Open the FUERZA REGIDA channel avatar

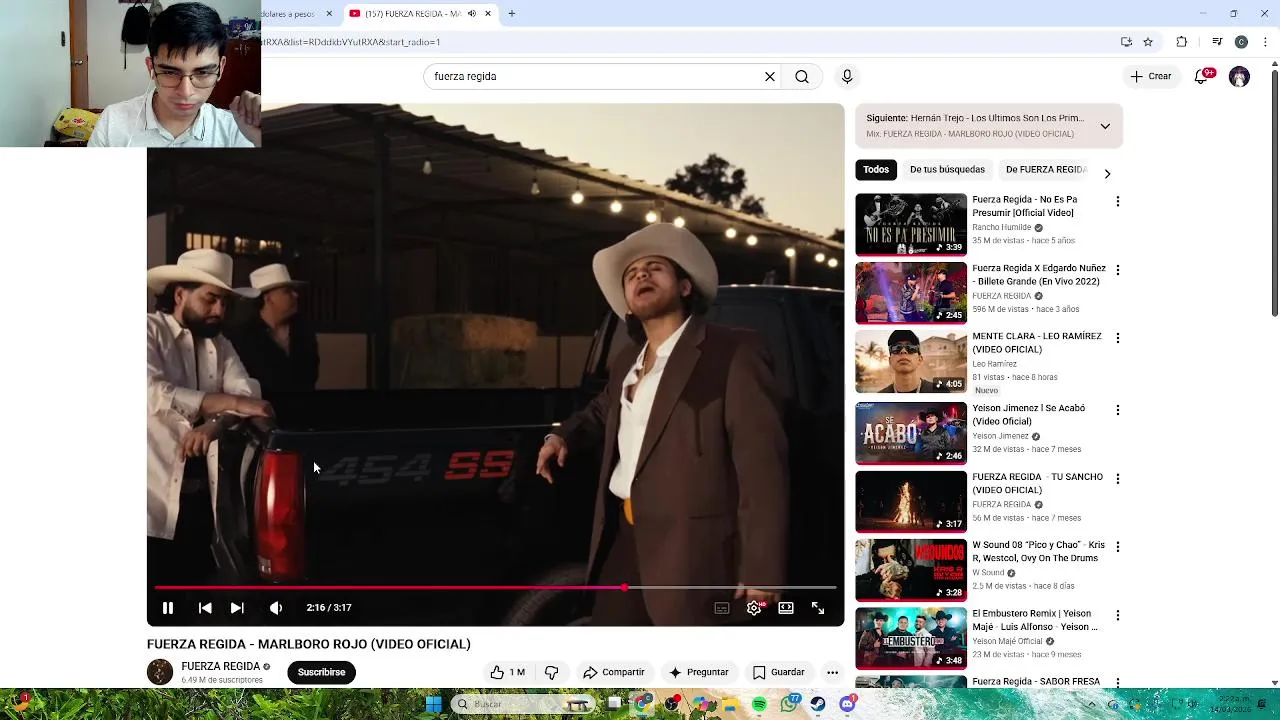[x=160, y=672]
